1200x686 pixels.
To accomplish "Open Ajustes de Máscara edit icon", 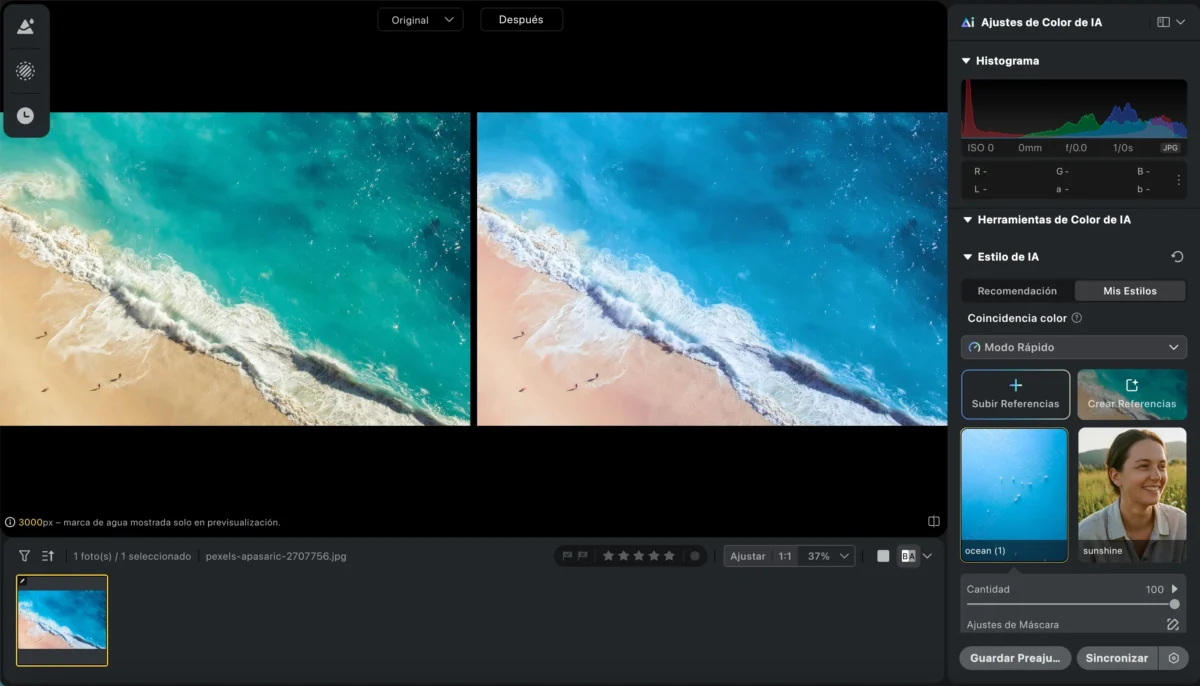I will (x=1173, y=625).
